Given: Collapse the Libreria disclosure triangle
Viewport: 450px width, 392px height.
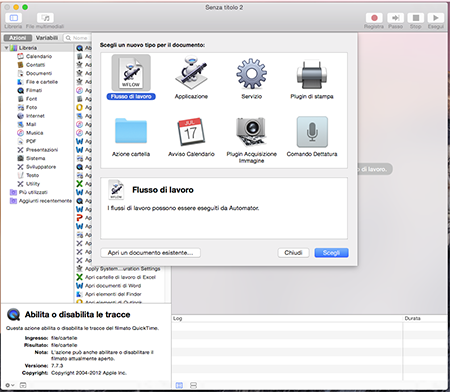Looking at the screenshot, I should click(x=6, y=48).
